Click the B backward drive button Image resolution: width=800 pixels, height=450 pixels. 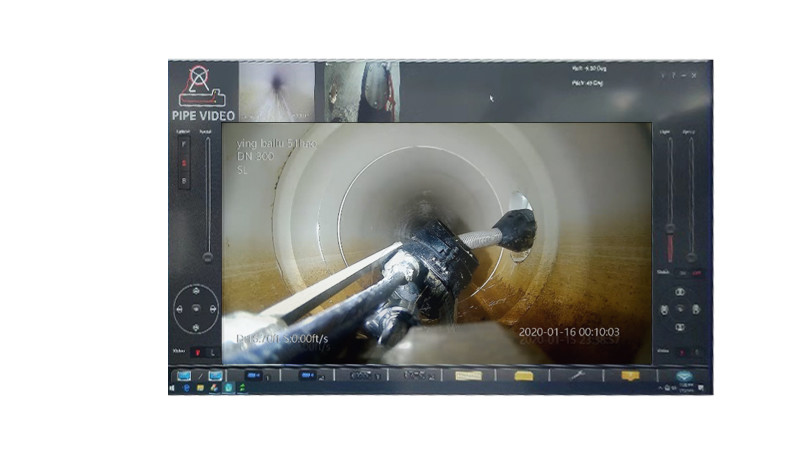184,181
